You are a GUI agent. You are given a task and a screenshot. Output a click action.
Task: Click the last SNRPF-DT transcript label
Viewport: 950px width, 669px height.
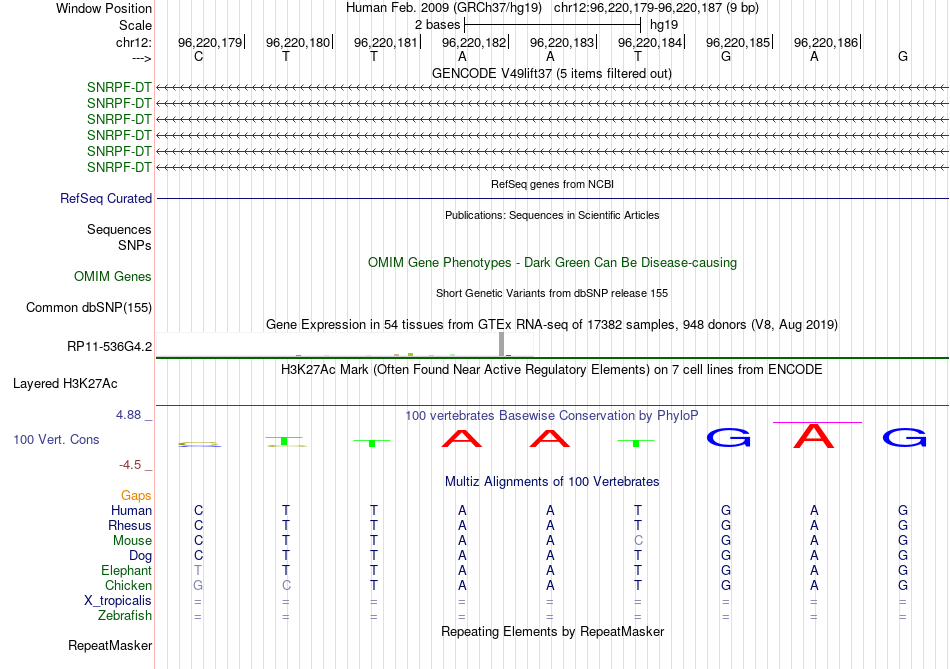pos(119,167)
